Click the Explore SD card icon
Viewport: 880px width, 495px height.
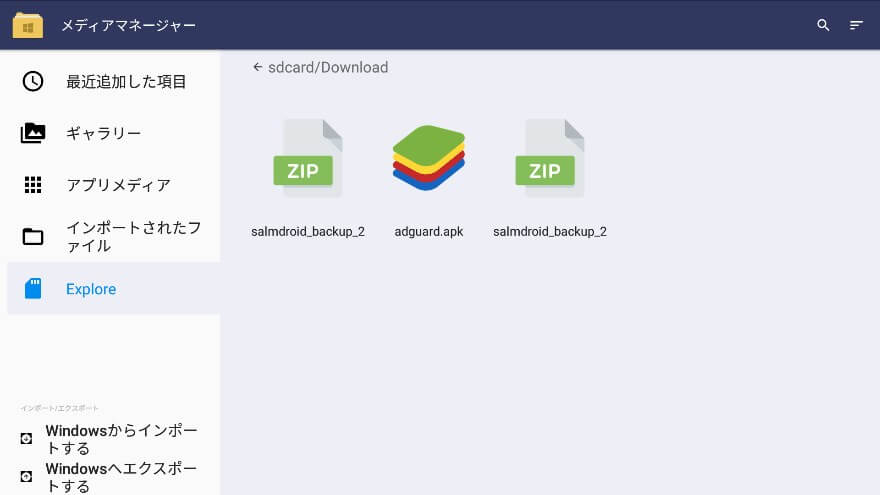pos(33,289)
